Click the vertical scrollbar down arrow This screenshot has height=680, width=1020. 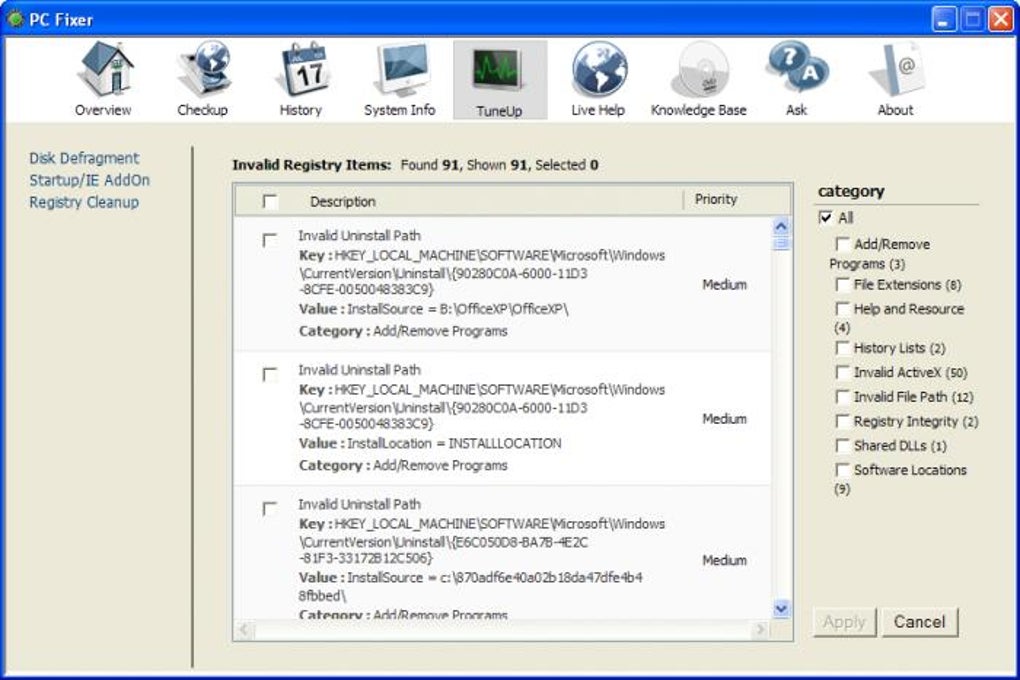pos(781,609)
